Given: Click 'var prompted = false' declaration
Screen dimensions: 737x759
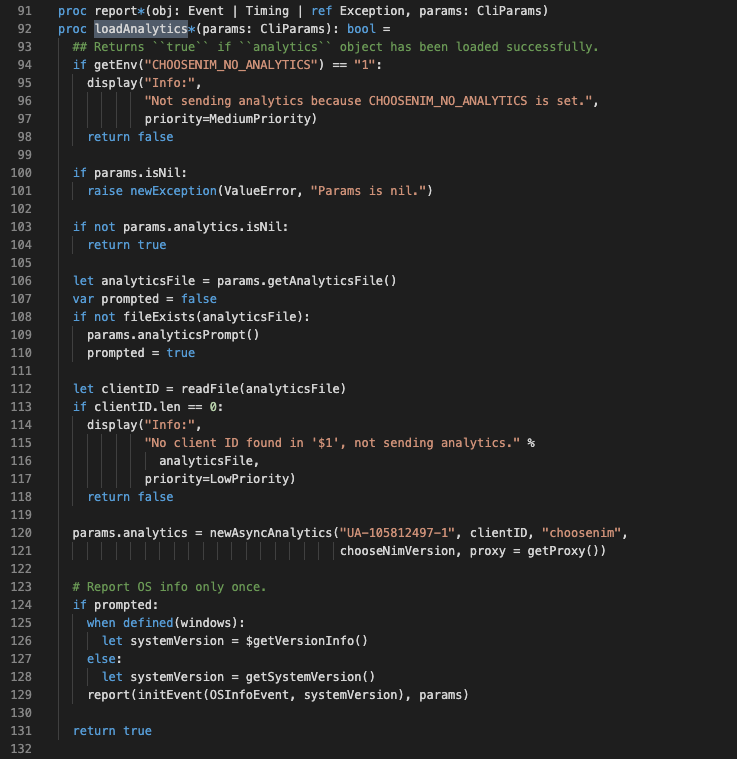Looking at the screenshot, I should (145, 299).
